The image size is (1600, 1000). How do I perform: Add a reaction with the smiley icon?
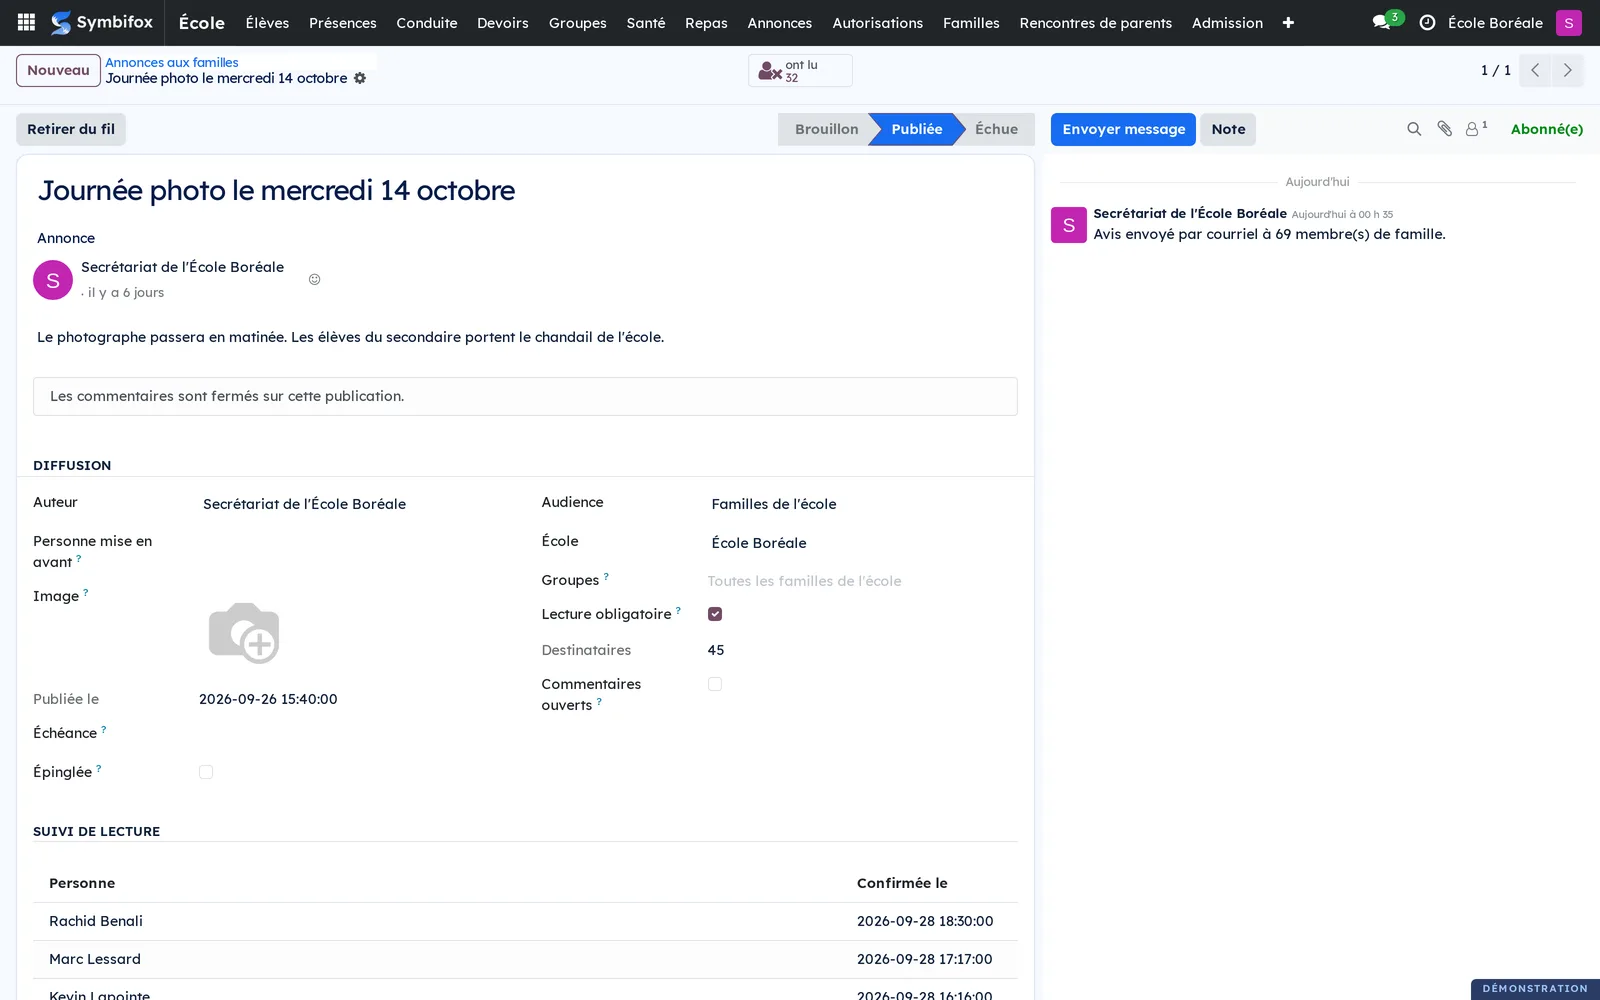(314, 279)
